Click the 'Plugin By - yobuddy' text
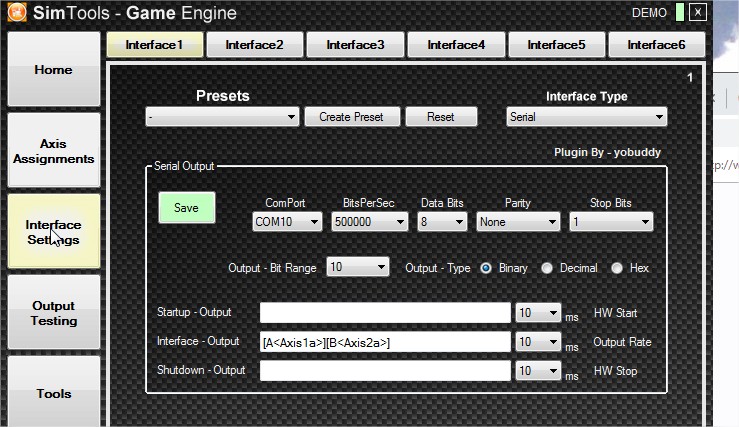 point(608,152)
